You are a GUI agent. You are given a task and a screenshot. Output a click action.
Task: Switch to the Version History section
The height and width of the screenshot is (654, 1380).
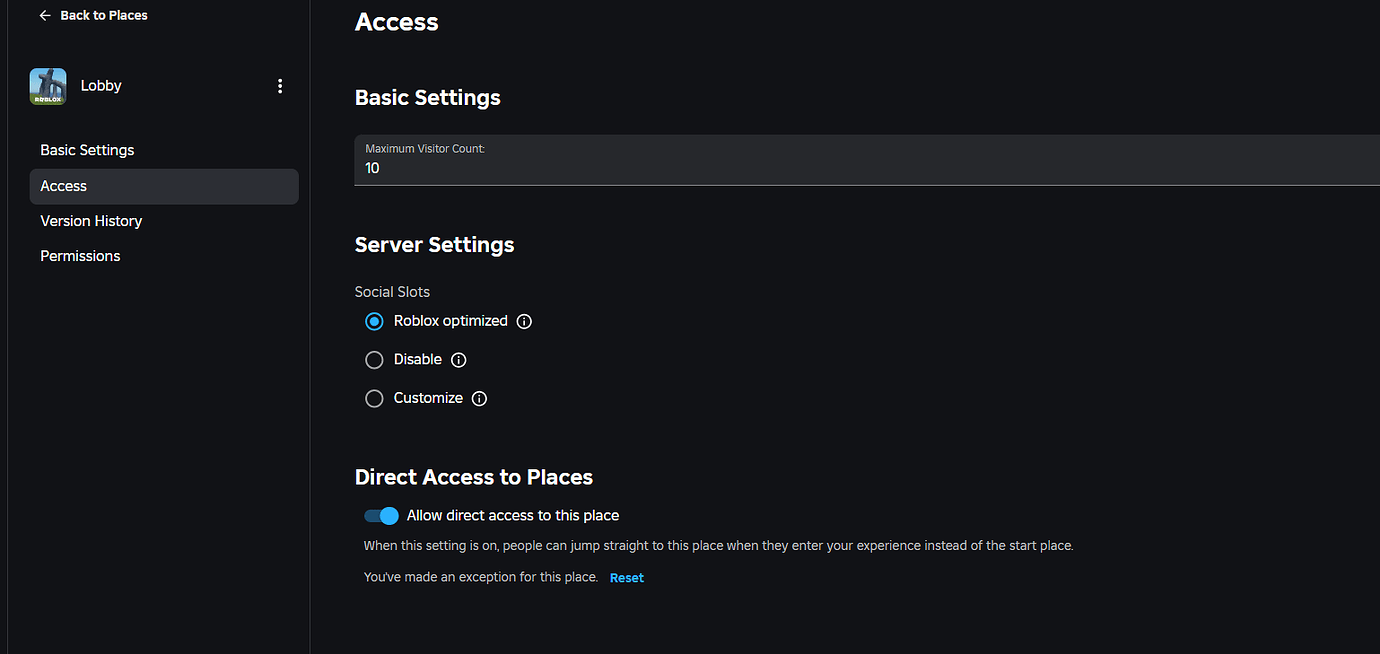click(x=91, y=220)
